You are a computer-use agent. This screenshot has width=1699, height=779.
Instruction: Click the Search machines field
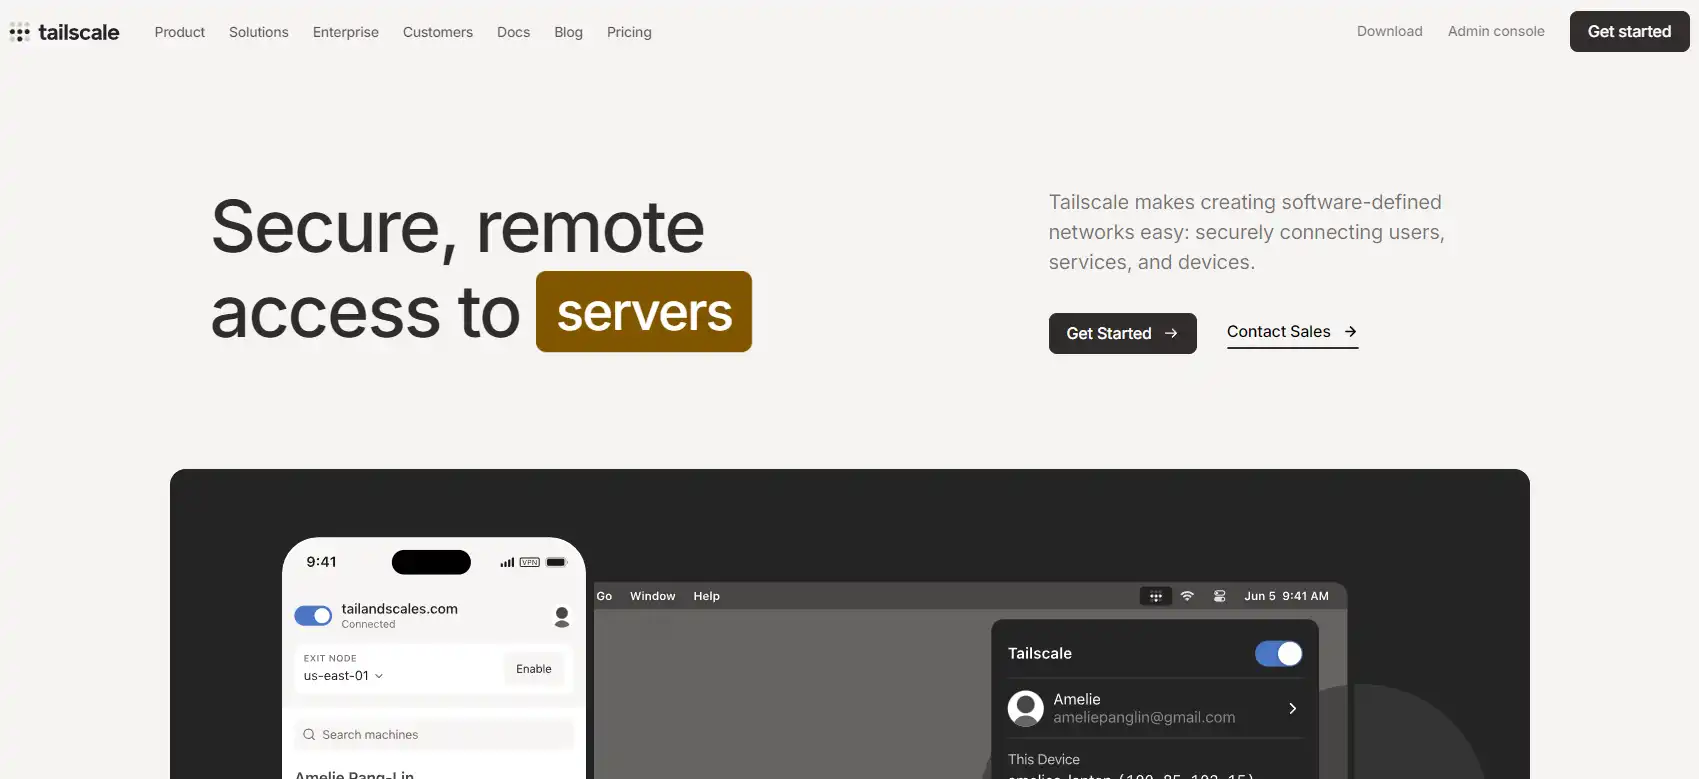pos(434,735)
